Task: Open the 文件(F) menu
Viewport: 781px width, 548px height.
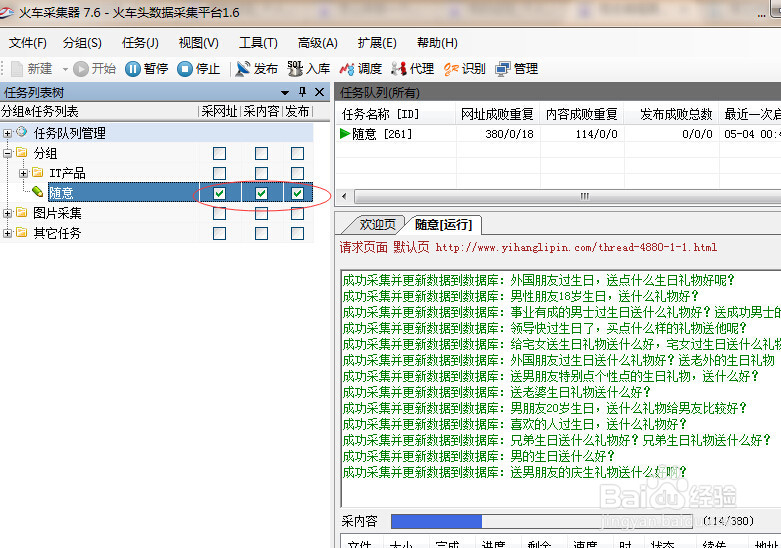Action: click(27, 43)
